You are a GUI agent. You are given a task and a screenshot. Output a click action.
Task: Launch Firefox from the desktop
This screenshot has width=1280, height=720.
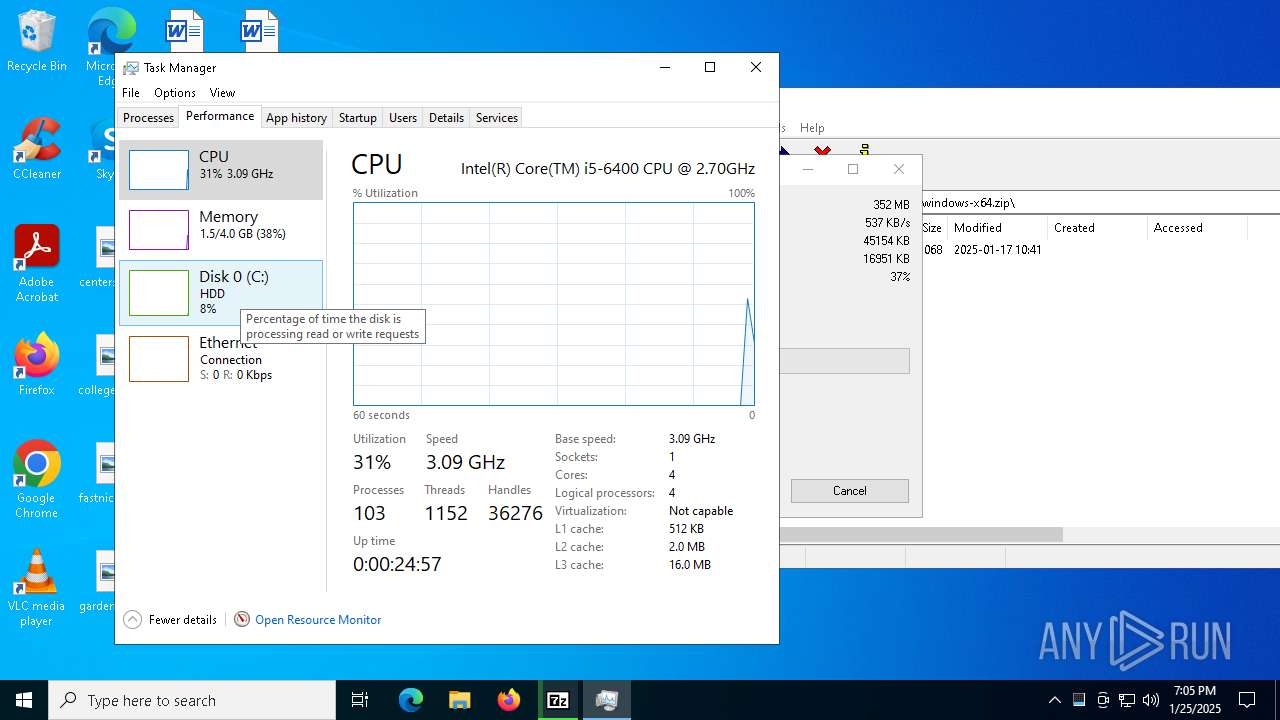(36, 365)
